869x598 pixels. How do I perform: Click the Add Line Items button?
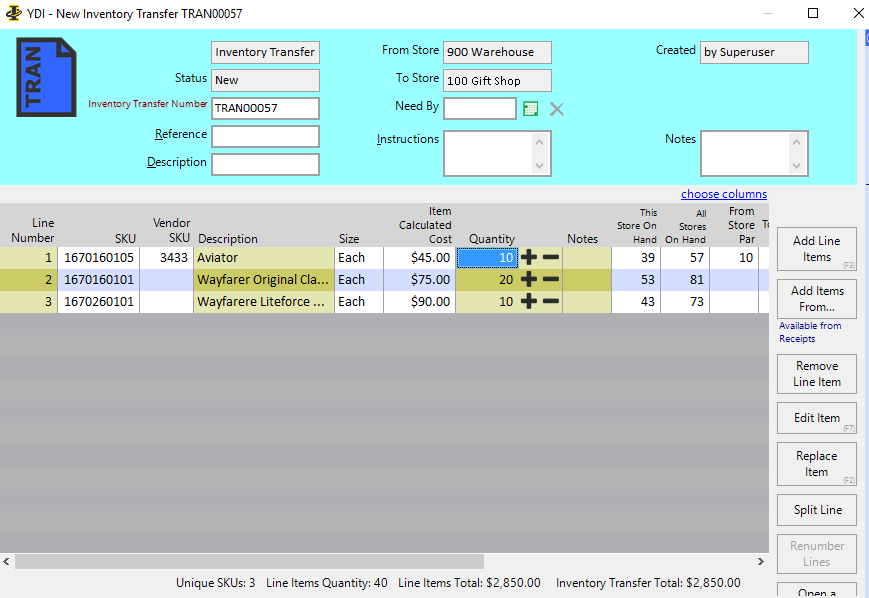click(x=816, y=249)
